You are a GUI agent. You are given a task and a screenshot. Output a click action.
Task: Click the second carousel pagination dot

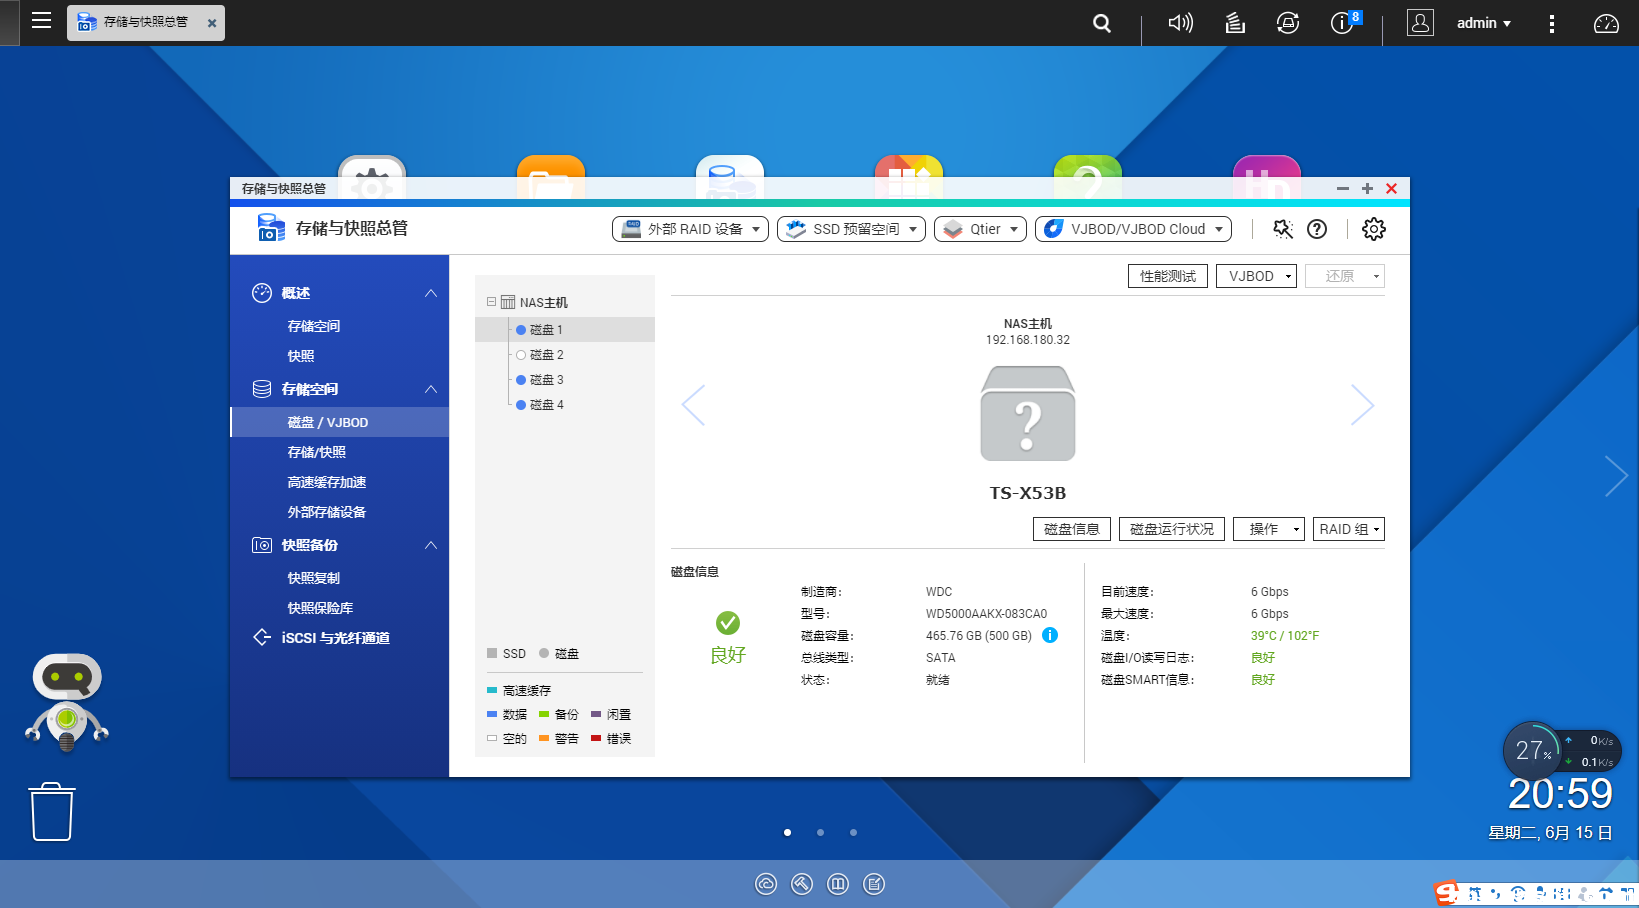click(820, 831)
